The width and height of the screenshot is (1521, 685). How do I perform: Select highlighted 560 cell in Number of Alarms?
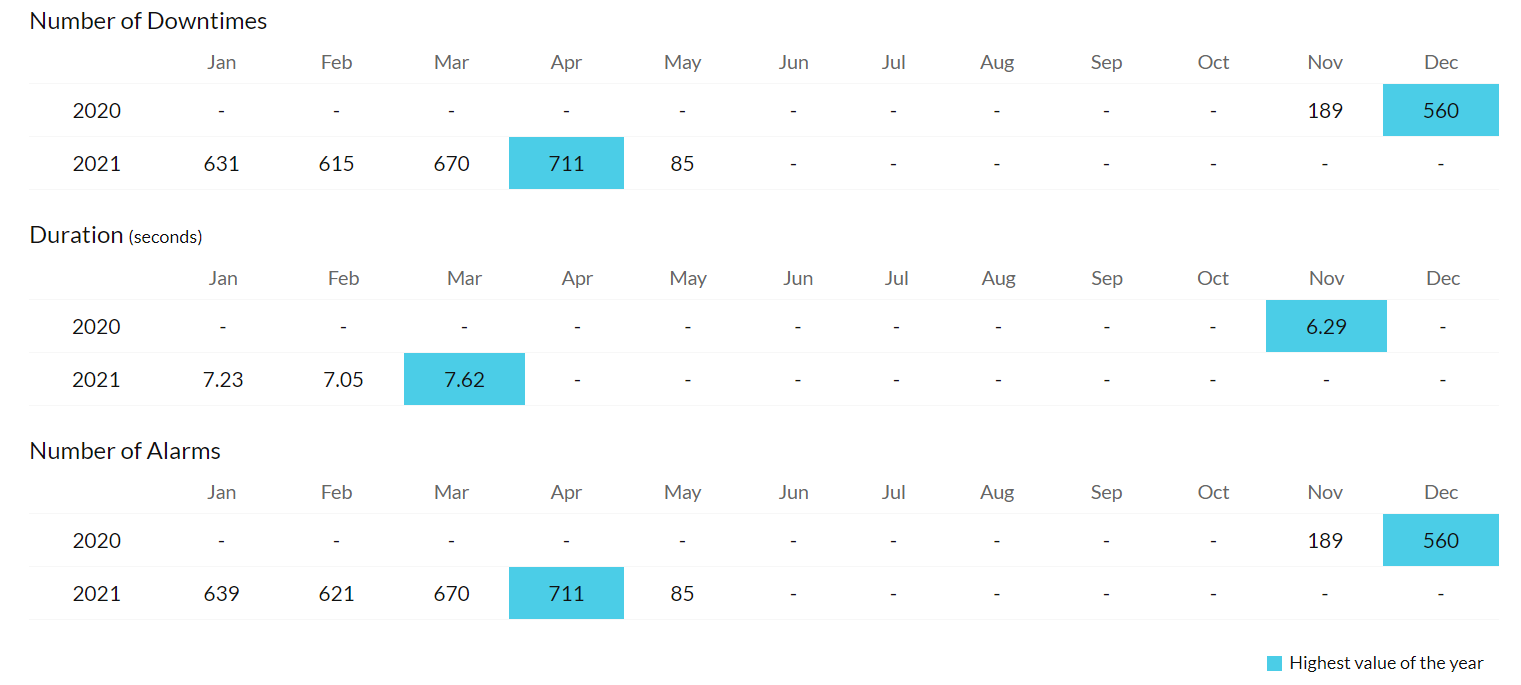pyautogui.click(x=1441, y=540)
